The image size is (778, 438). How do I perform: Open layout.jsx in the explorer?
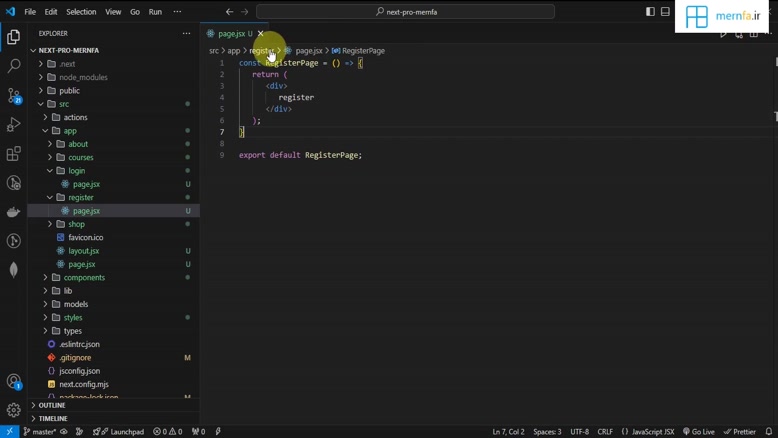coord(84,251)
